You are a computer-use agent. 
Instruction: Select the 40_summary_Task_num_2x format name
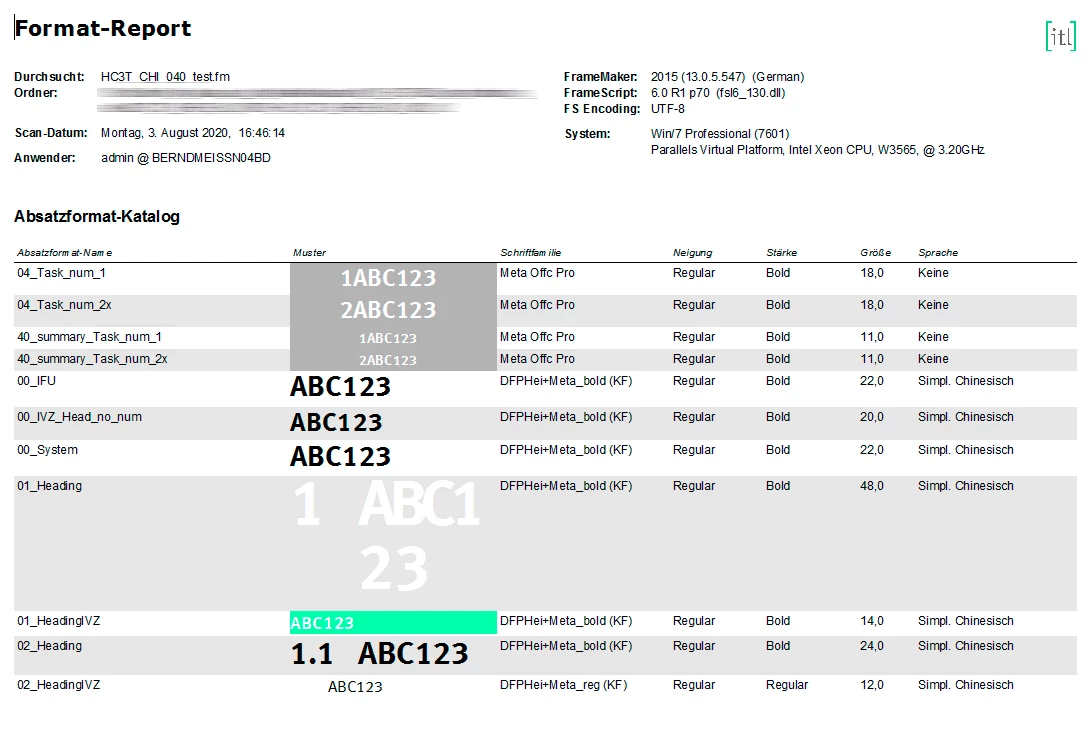tap(92, 359)
